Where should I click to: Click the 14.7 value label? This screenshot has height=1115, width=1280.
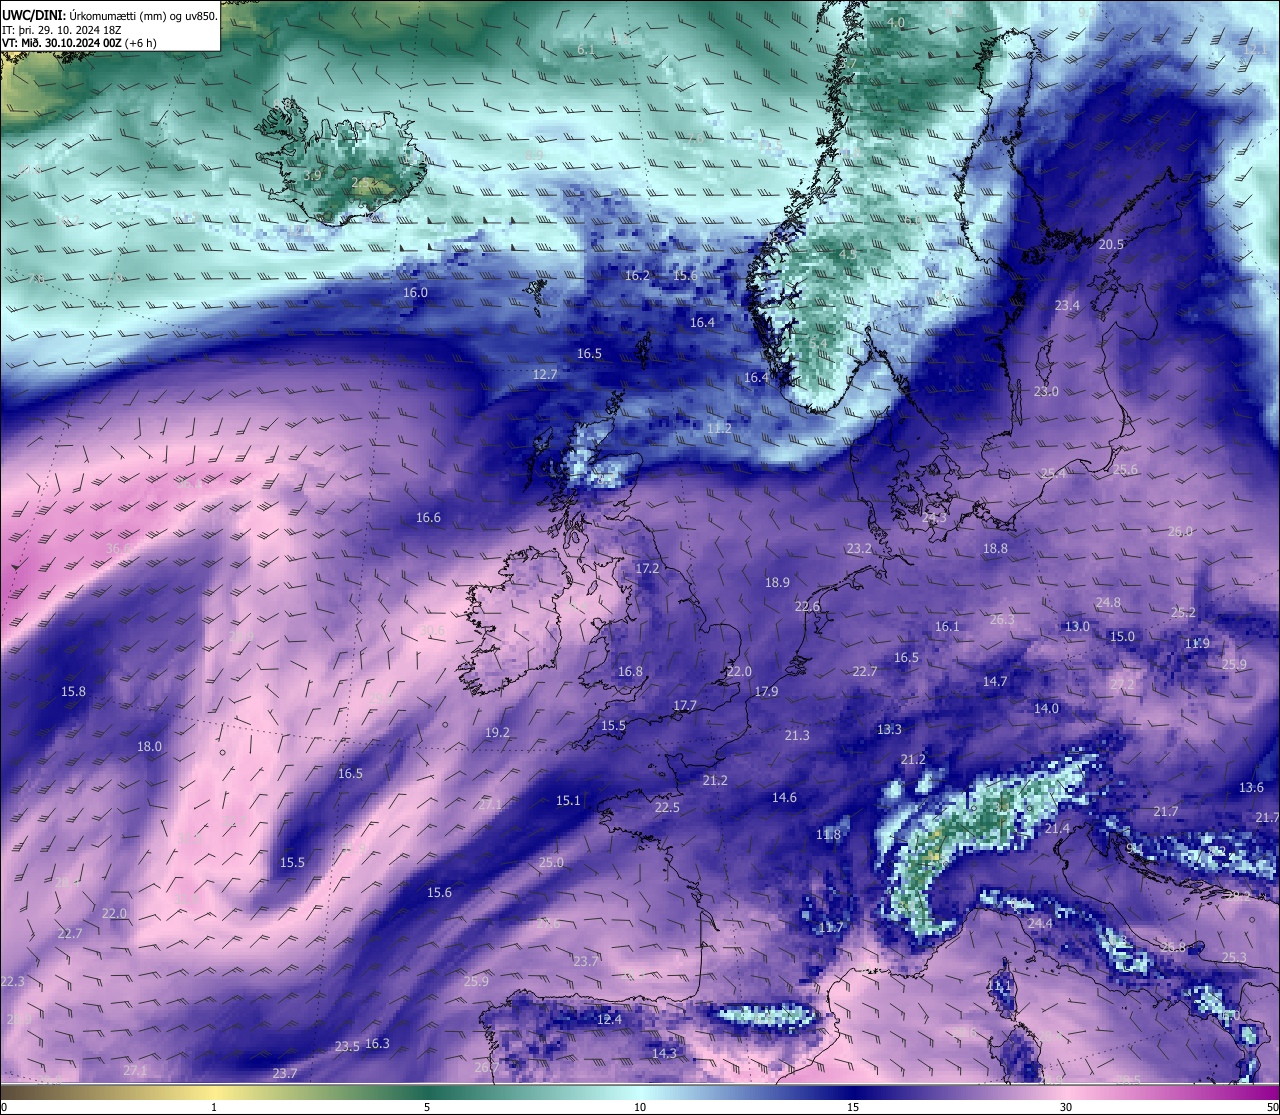point(995,681)
